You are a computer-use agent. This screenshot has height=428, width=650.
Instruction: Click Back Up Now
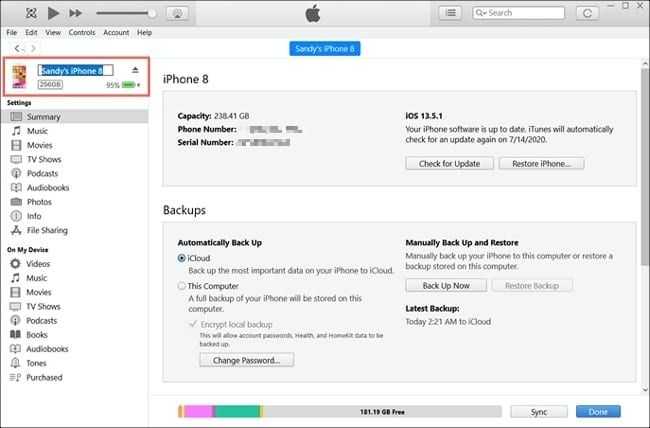446,285
